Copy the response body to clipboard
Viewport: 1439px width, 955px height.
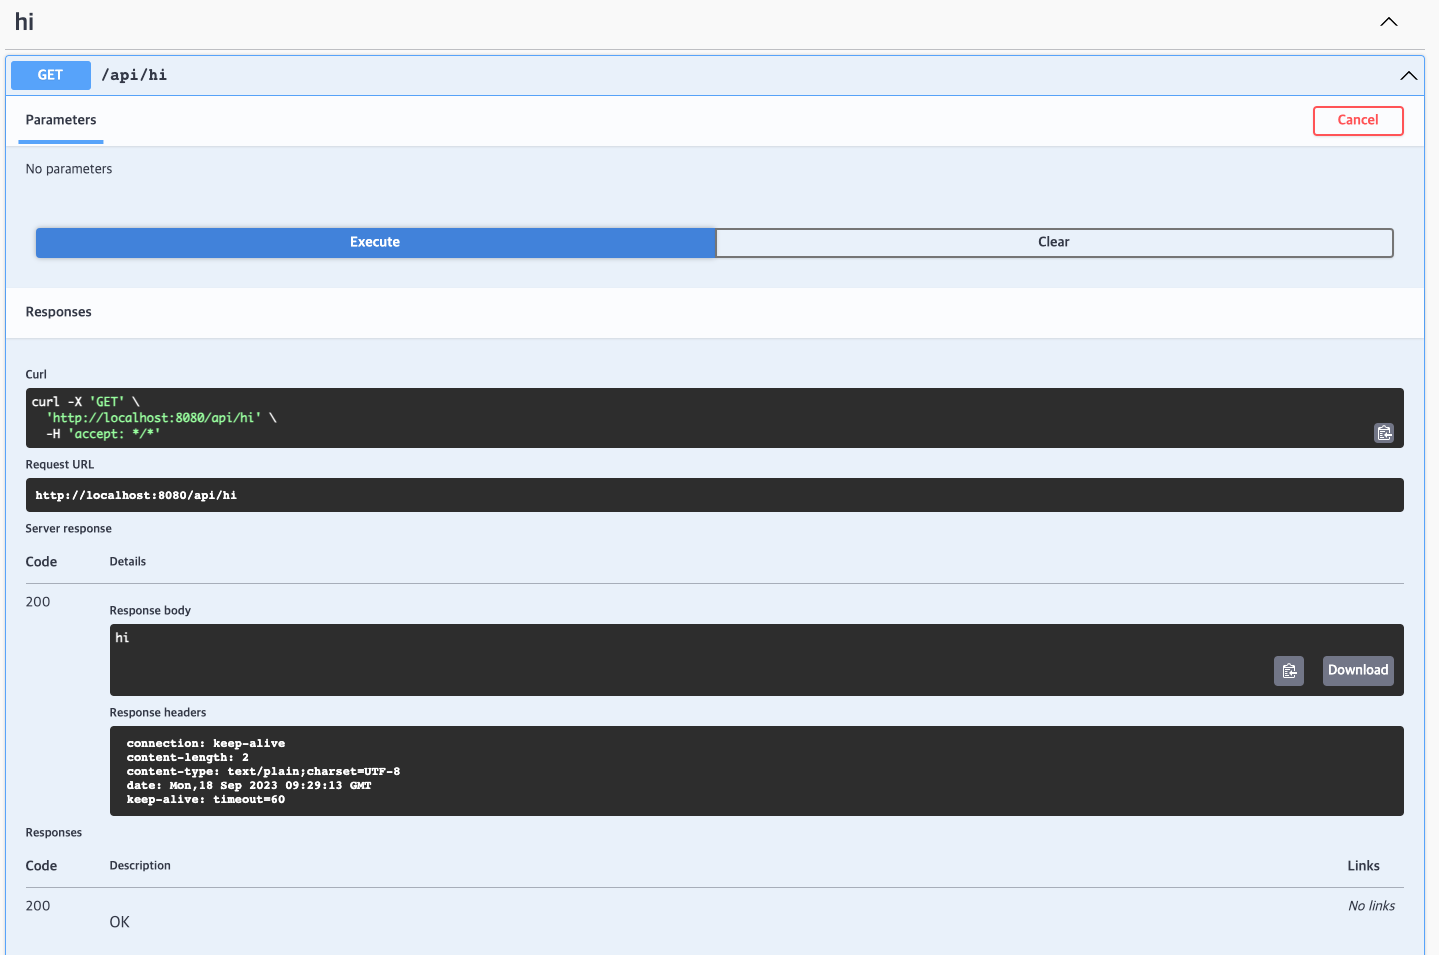[x=1289, y=670]
